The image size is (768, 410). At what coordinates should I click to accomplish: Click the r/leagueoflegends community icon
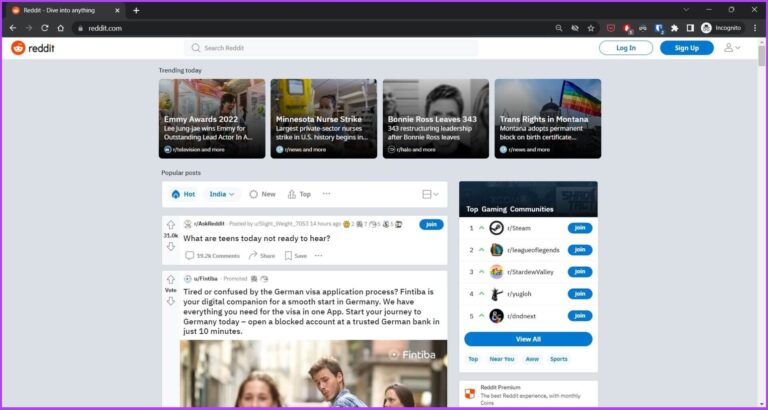tap(496, 250)
